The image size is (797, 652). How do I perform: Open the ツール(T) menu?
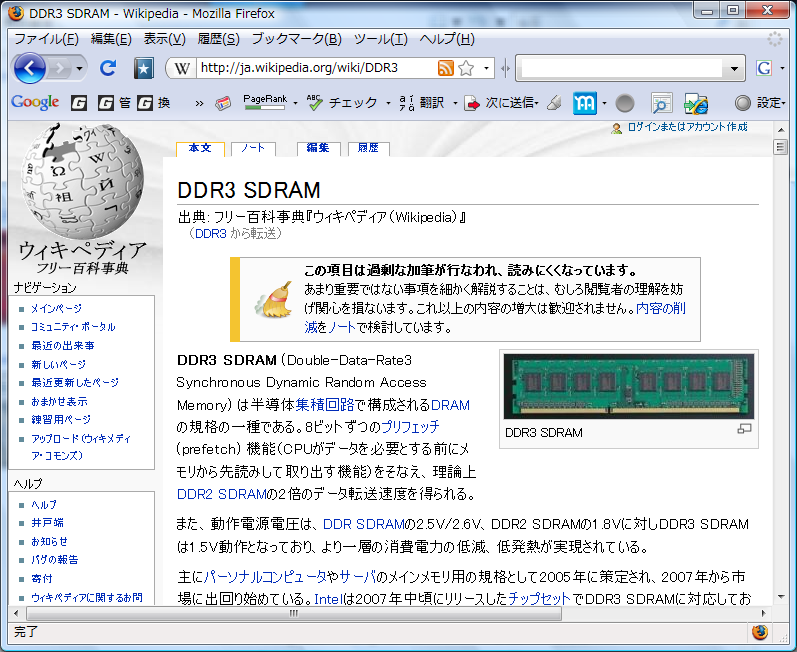coord(381,39)
